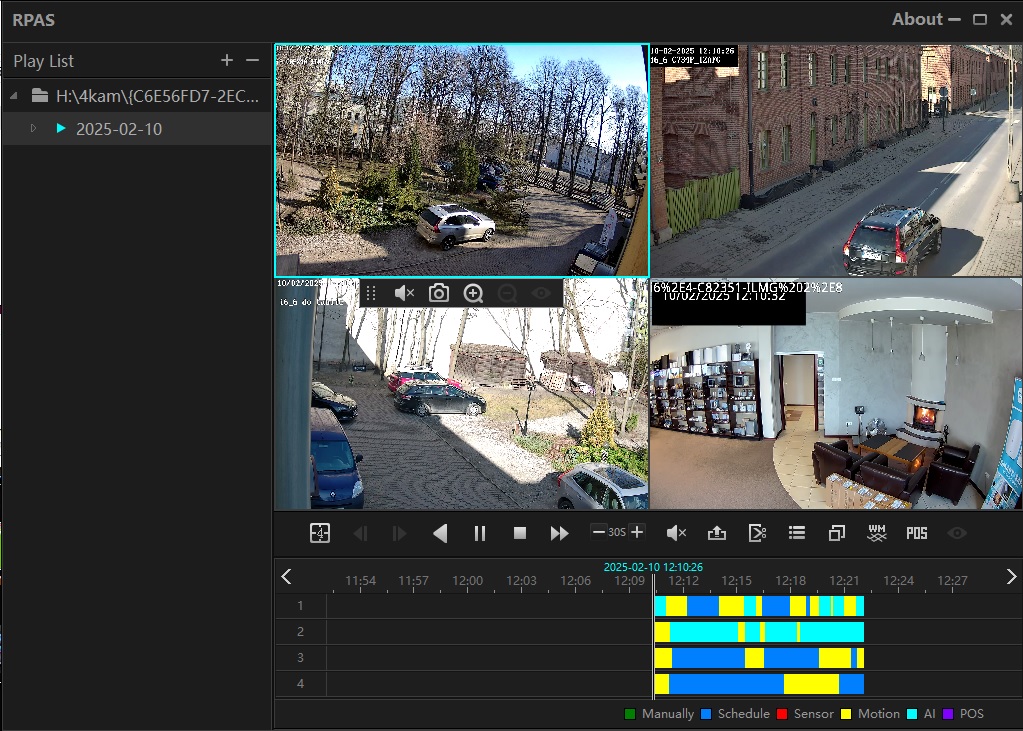1023x731 pixels.
Task: Click the channel 2 timeline recording bar
Action: (758, 632)
